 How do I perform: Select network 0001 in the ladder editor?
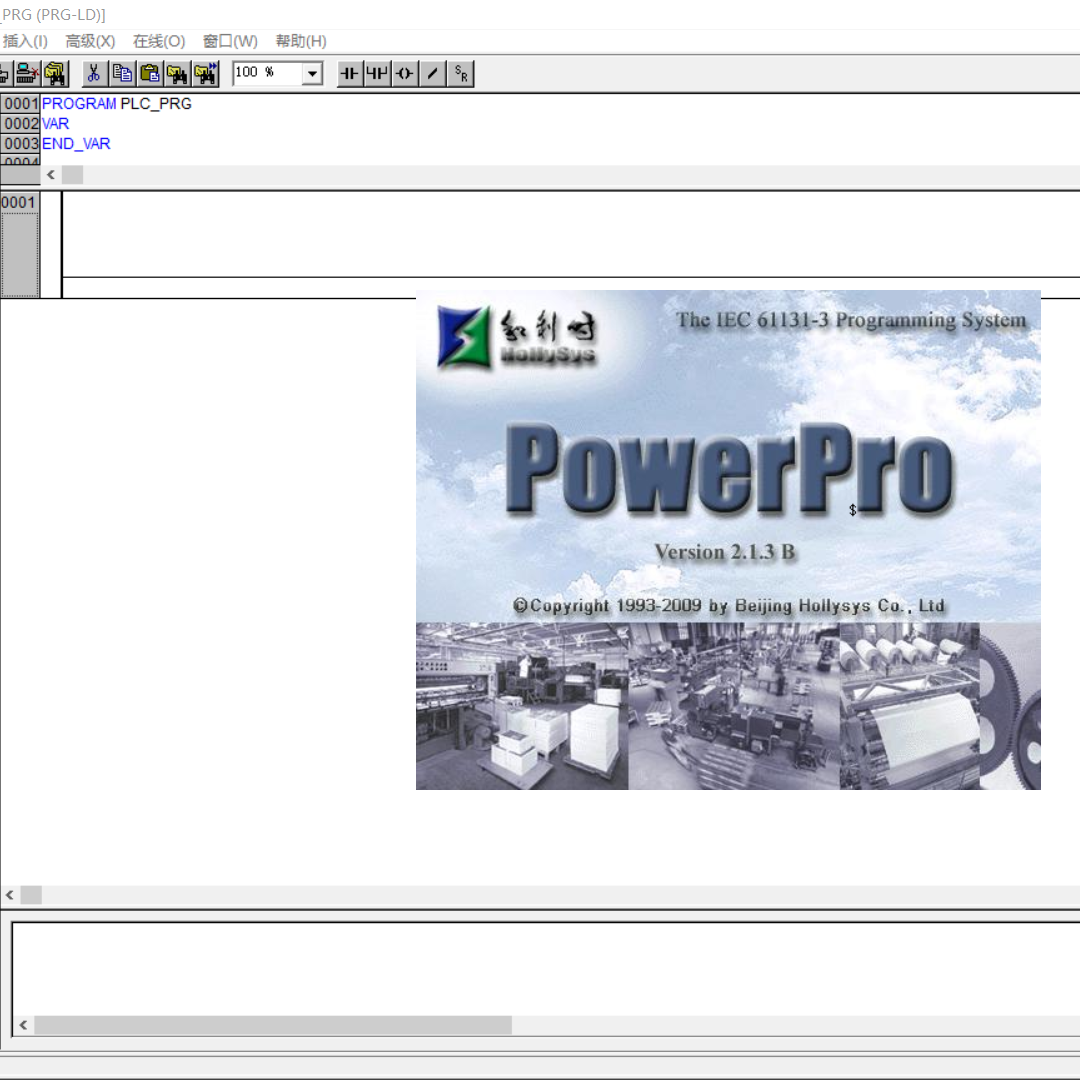click(20, 202)
